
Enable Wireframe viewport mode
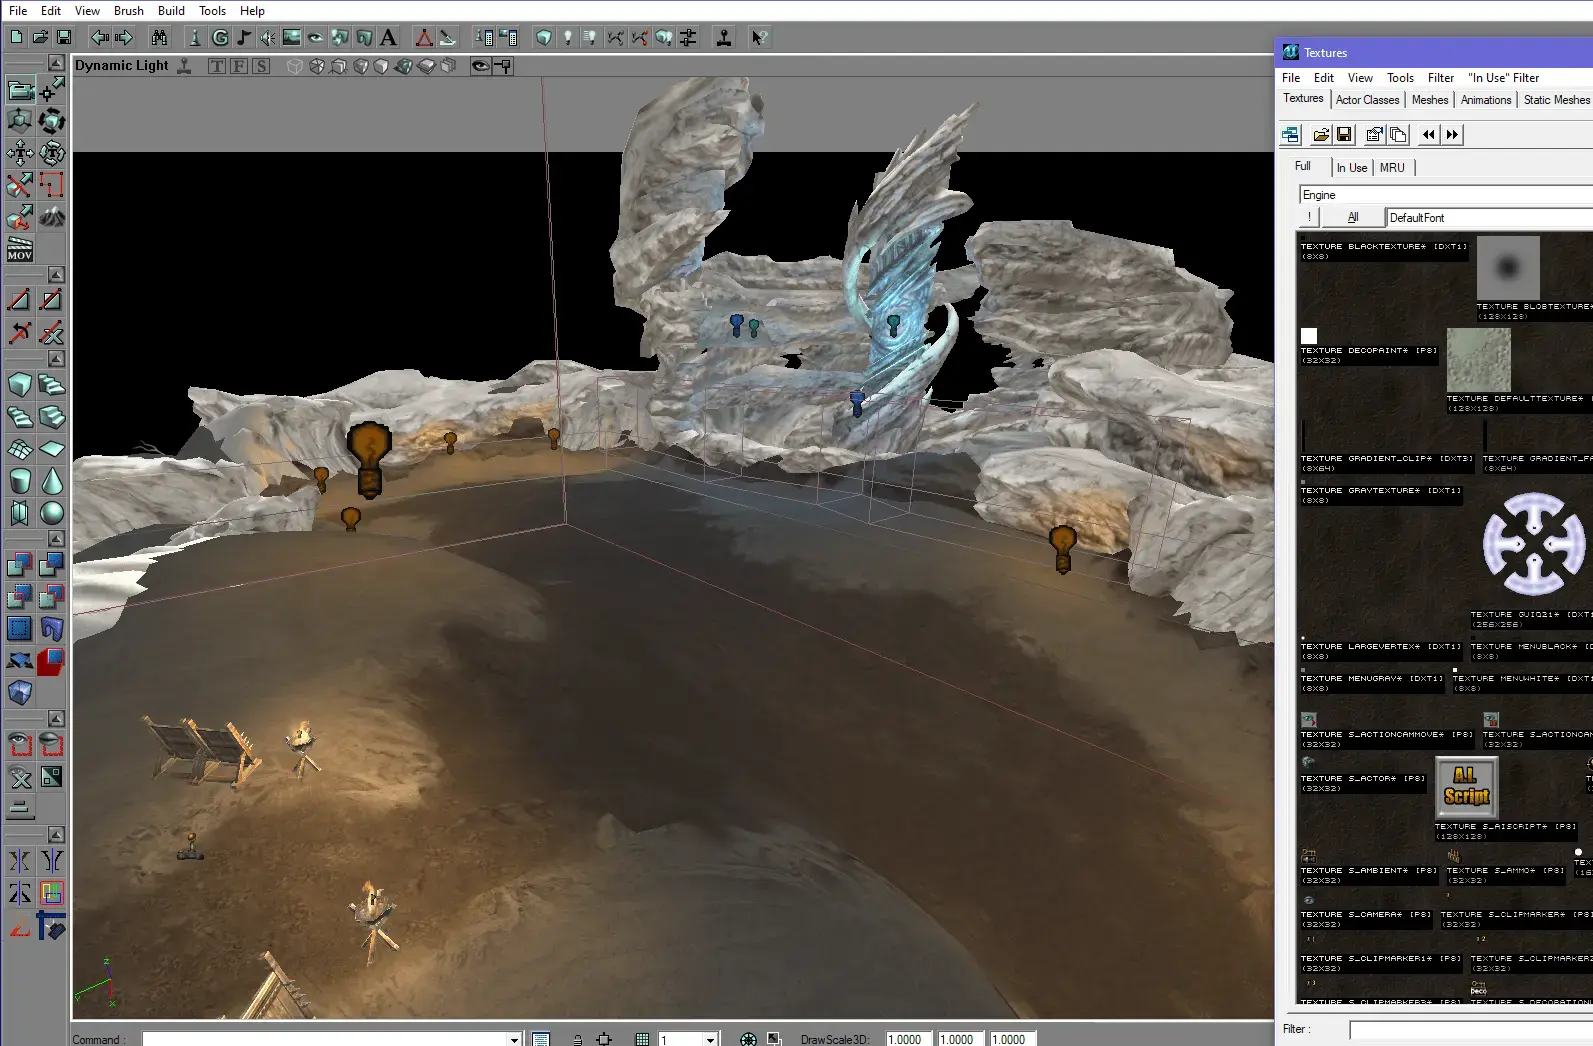tap(295, 66)
